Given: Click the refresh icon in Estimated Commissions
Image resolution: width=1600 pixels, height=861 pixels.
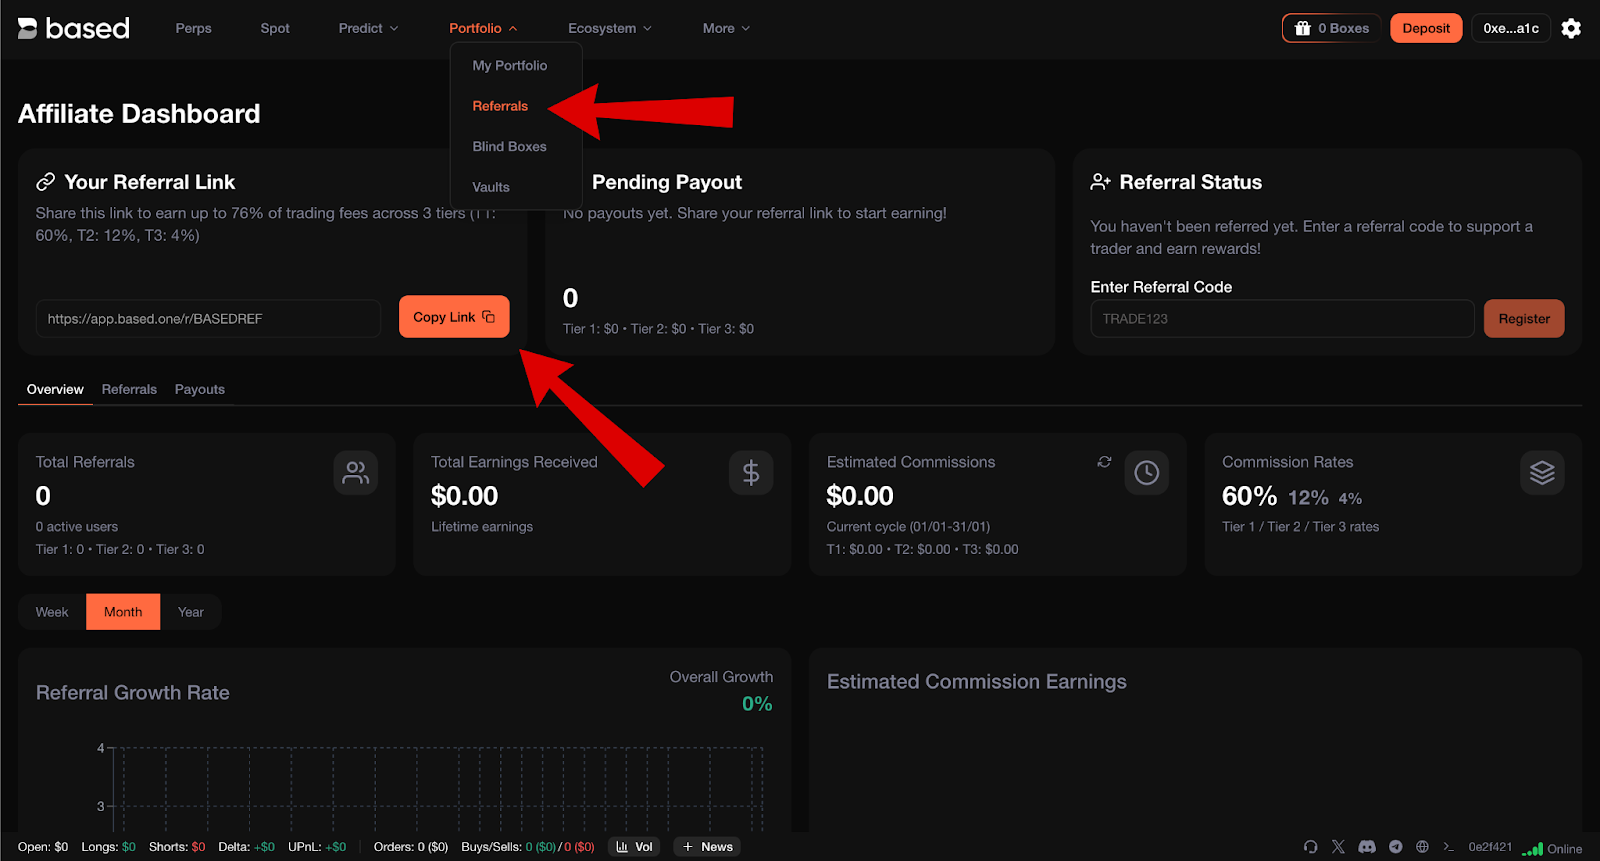Looking at the screenshot, I should 1104,462.
